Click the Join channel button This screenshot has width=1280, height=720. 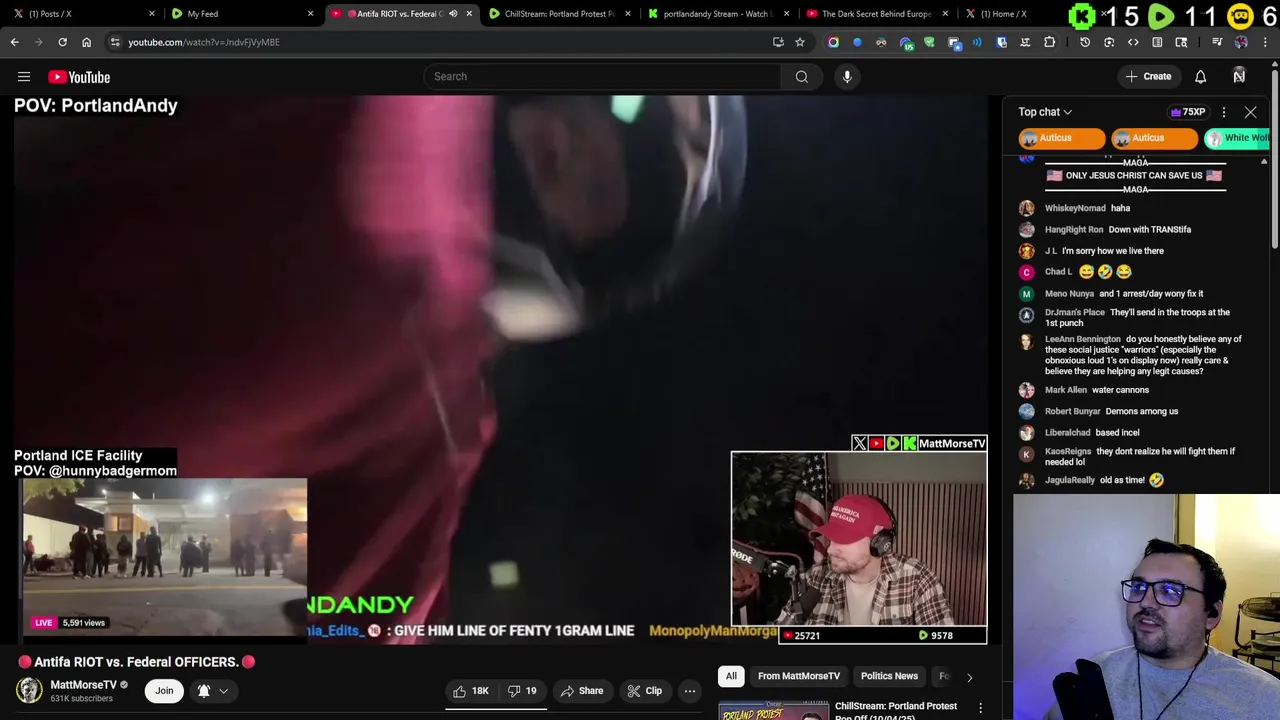tap(164, 691)
